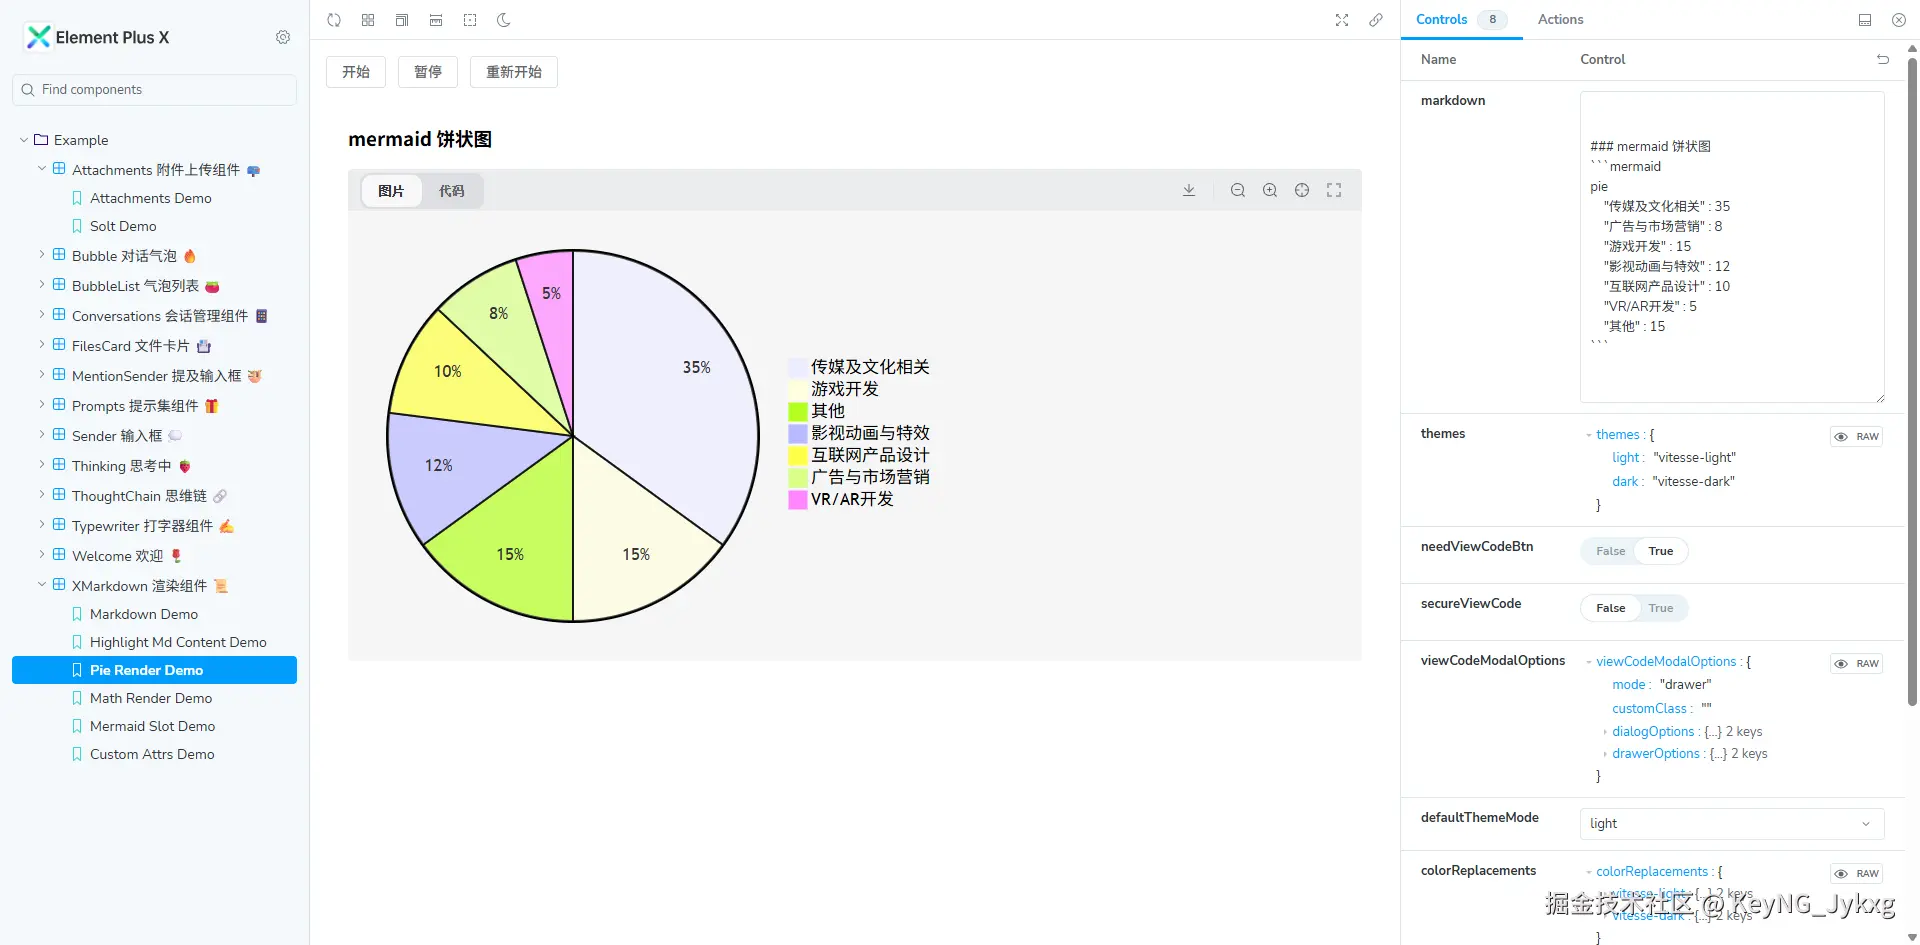Reset controls to default values
The width and height of the screenshot is (1920, 945).
pos(1883,60)
